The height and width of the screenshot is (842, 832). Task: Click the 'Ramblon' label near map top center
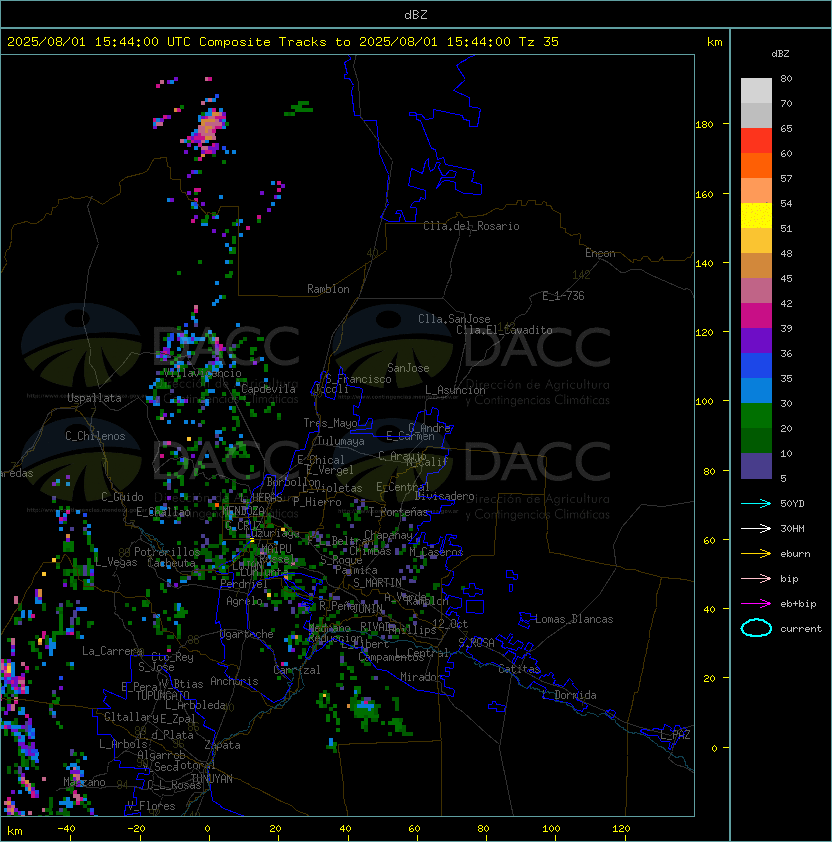click(x=328, y=289)
